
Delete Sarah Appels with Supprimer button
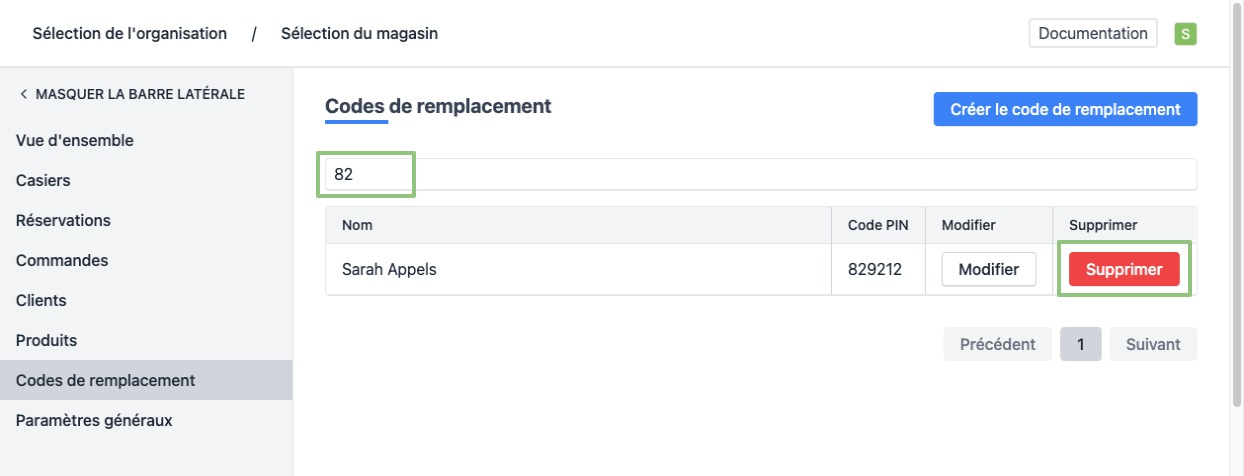click(x=1124, y=269)
